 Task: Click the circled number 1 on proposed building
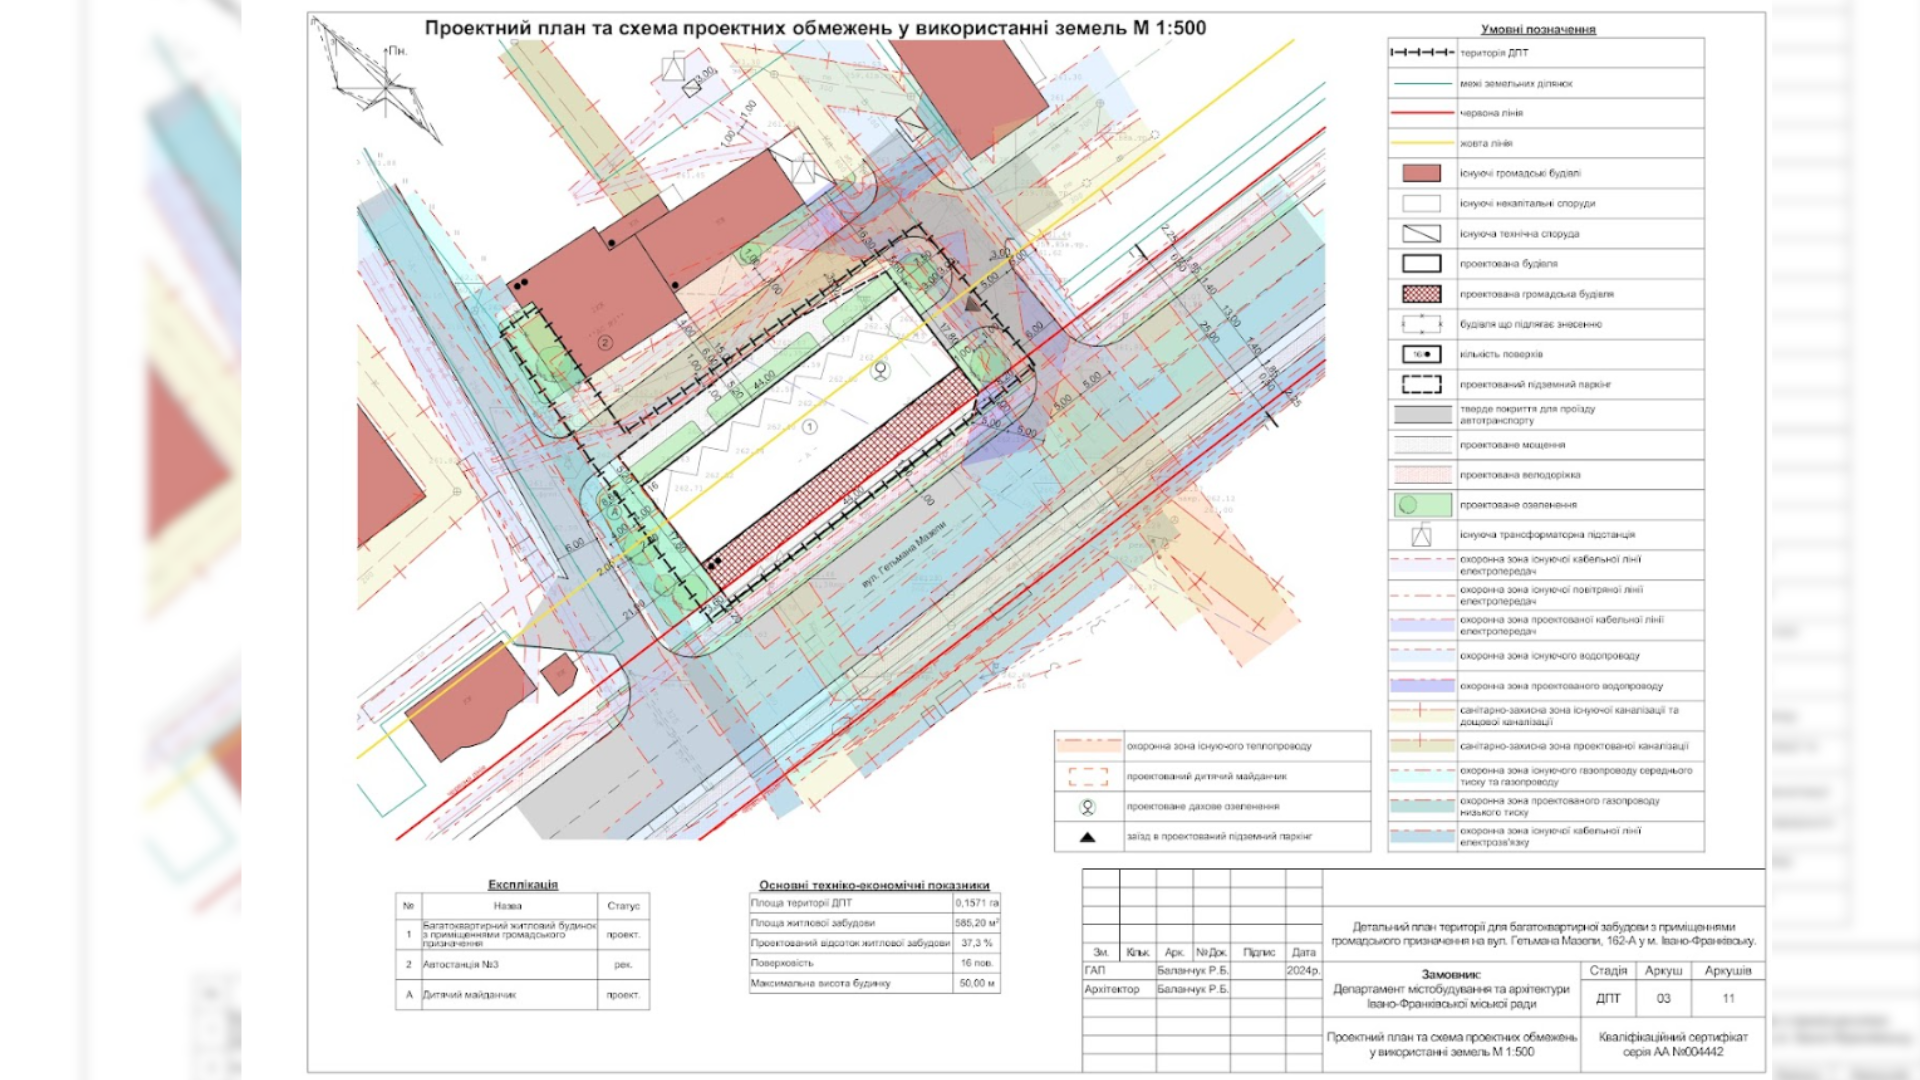810,427
